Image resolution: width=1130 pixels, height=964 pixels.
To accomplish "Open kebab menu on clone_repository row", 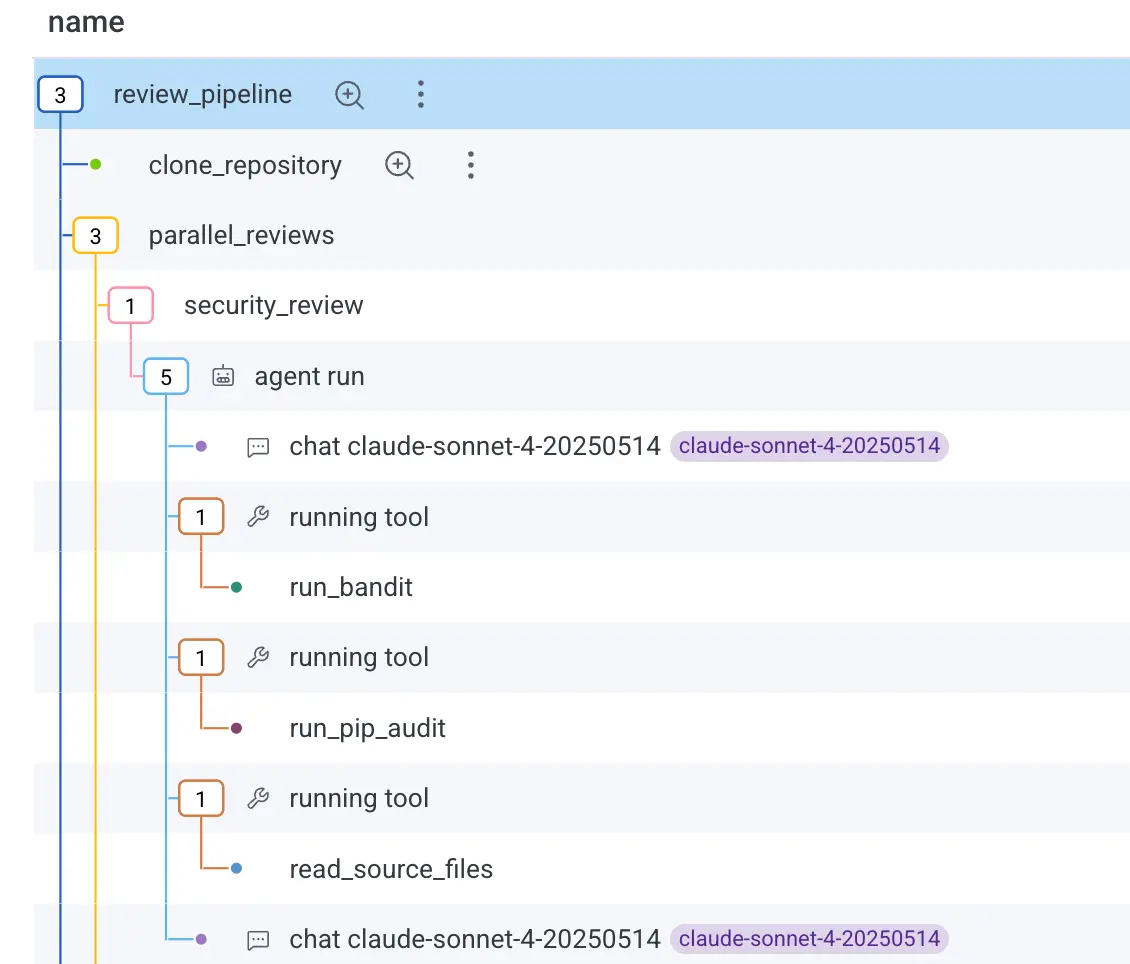I will [471, 165].
